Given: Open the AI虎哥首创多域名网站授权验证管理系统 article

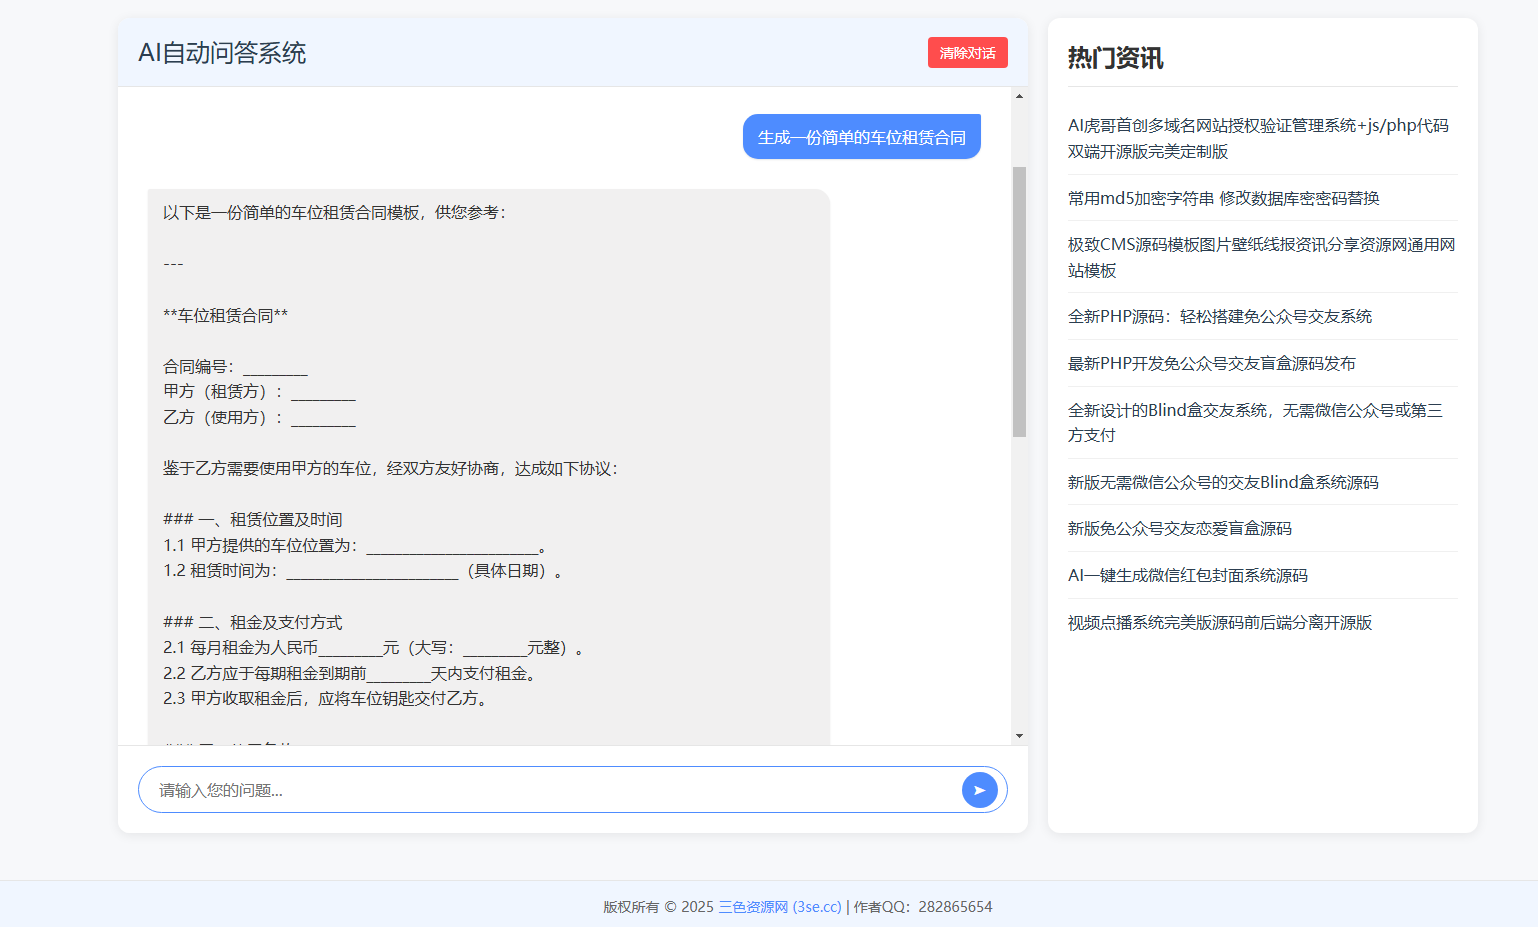Looking at the screenshot, I should coord(1258,138).
